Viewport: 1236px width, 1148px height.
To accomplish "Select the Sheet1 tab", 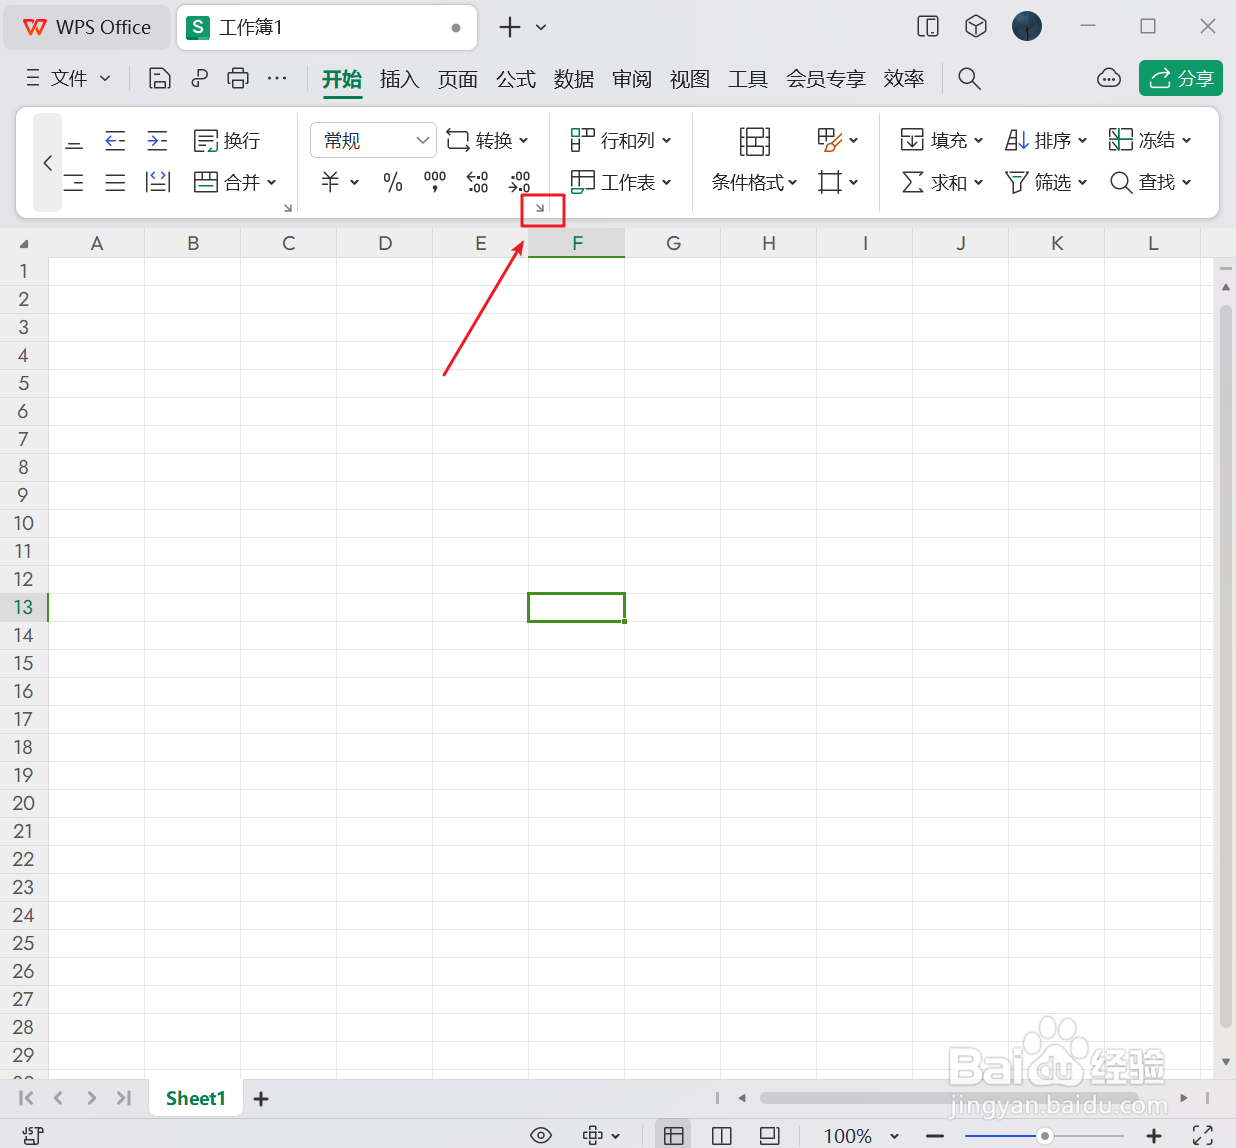I will point(196,1098).
